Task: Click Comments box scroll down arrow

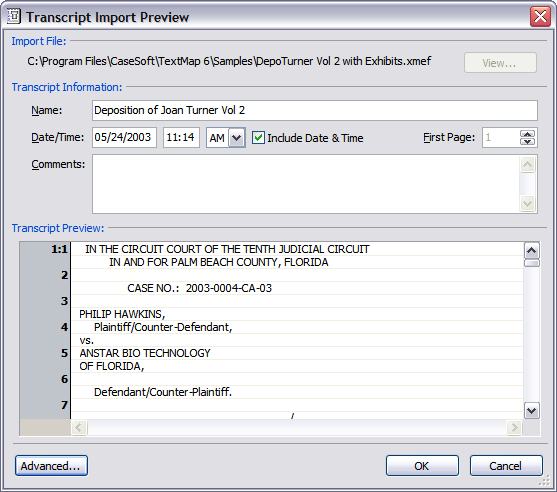Action: [x=528, y=204]
